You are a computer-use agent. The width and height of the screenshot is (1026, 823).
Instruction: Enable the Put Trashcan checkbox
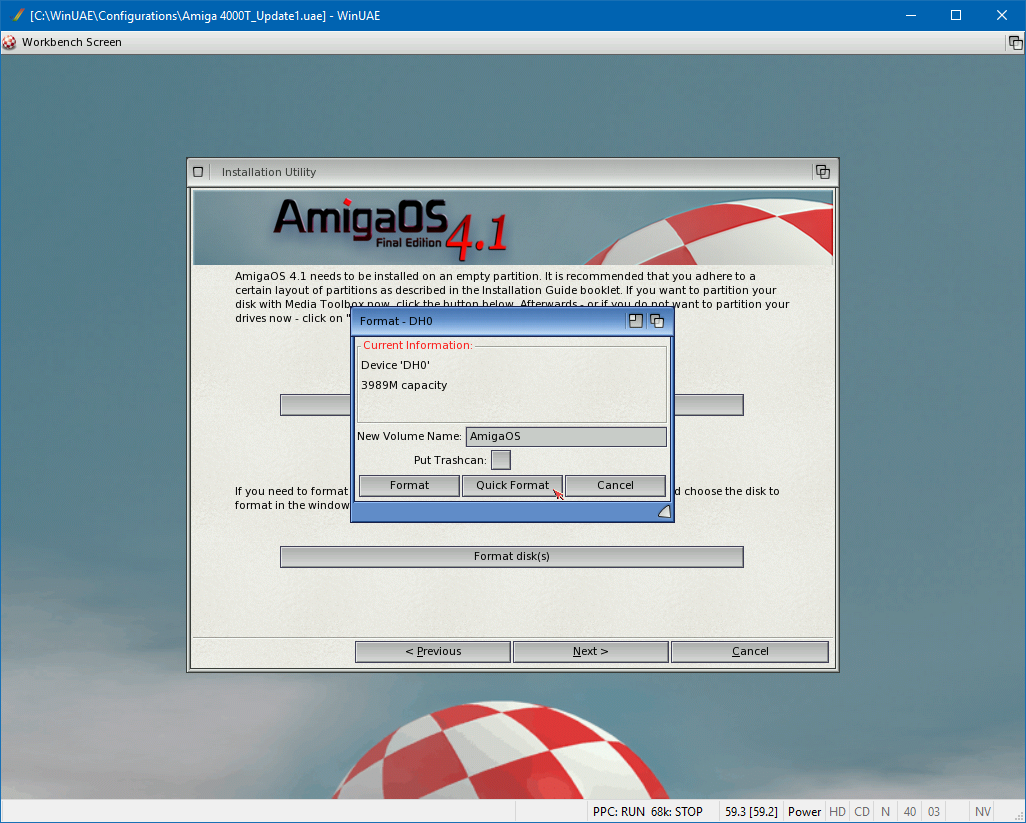pyautogui.click(x=501, y=460)
